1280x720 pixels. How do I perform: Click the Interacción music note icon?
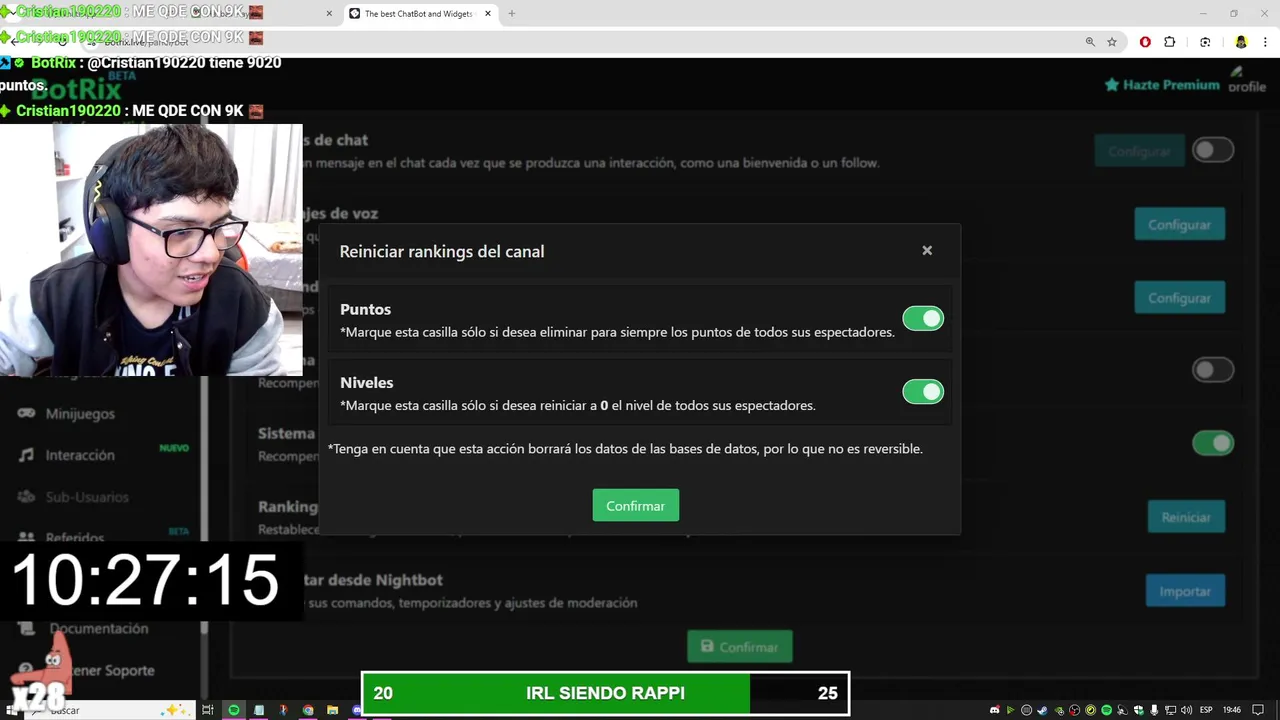click(27, 455)
